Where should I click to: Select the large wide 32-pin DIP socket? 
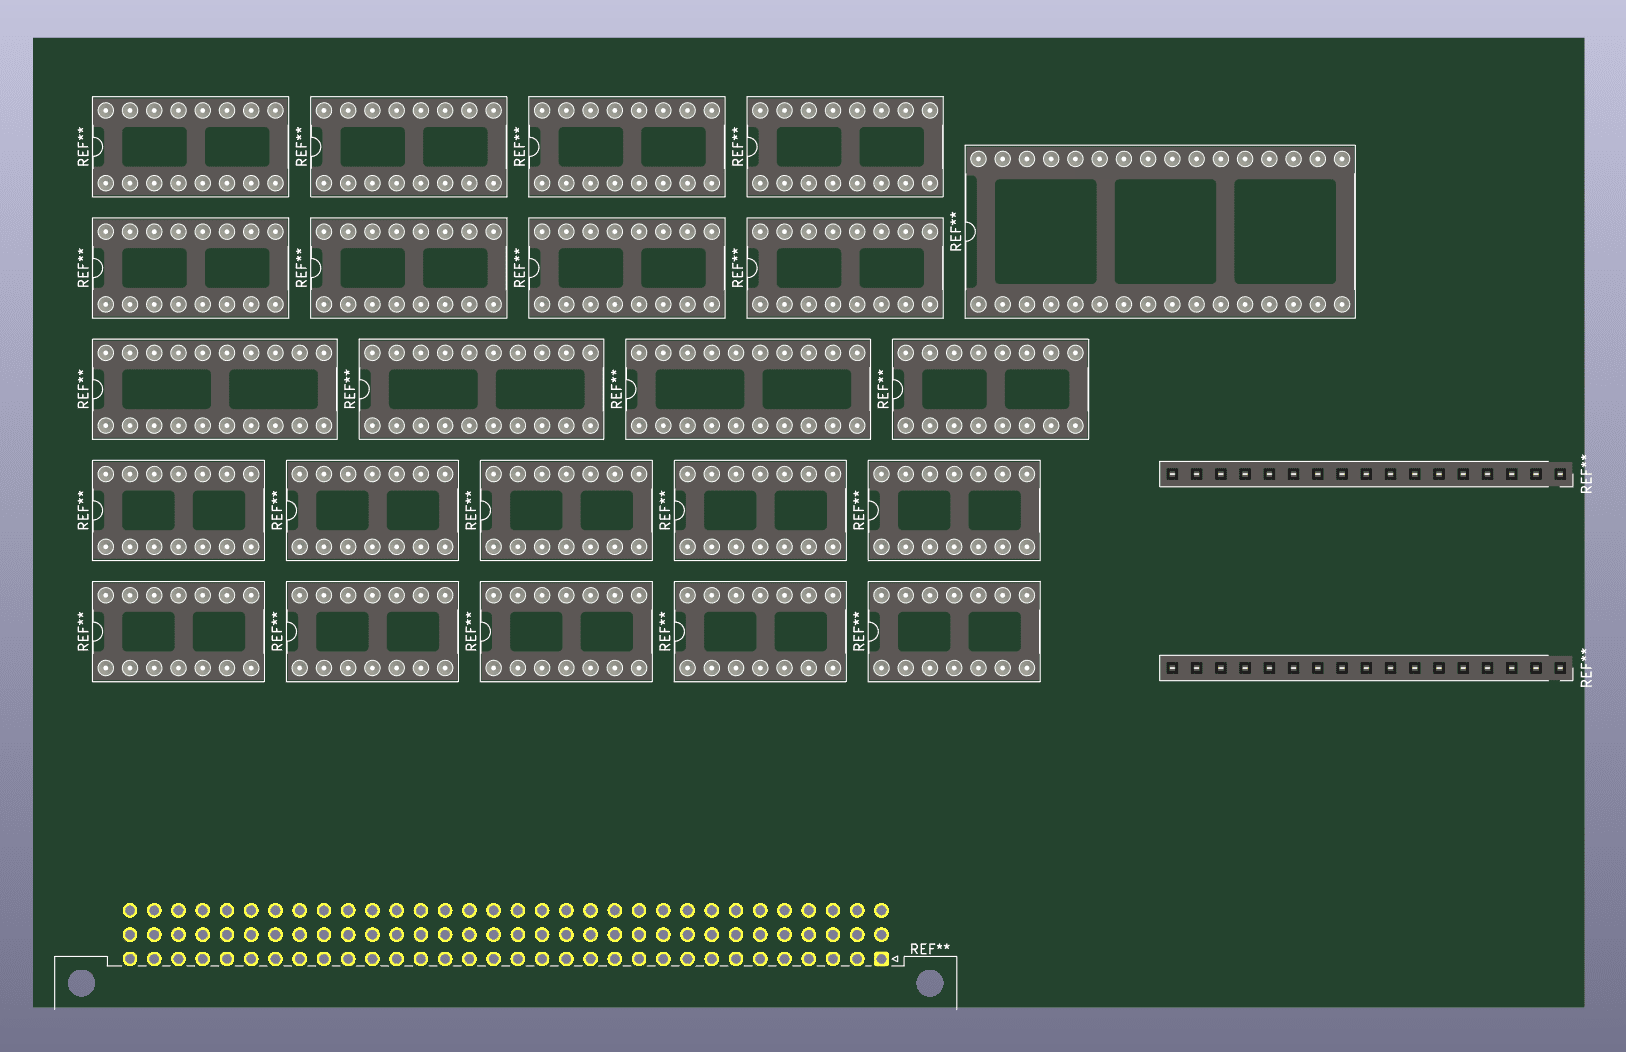(1160, 232)
